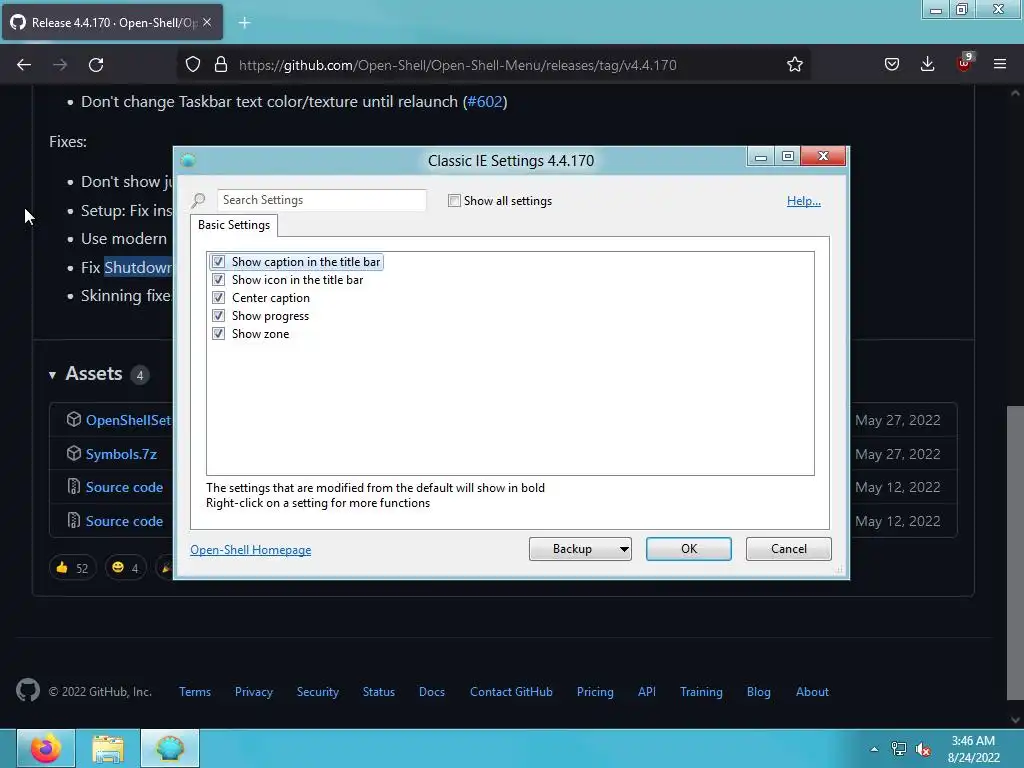Open the Save to Pocket icon
The height and width of the screenshot is (768, 1024).
[891, 65]
